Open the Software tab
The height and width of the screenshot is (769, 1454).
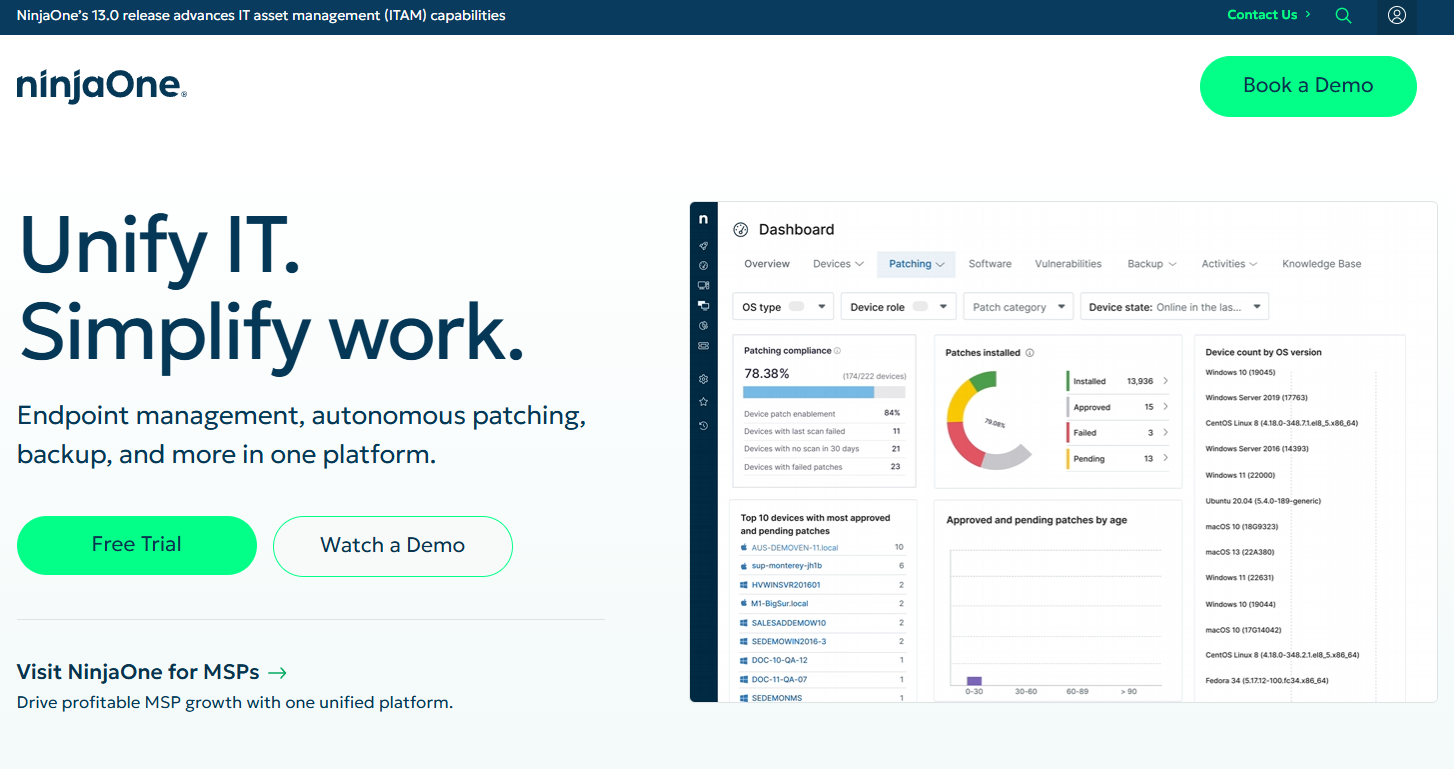click(990, 264)
